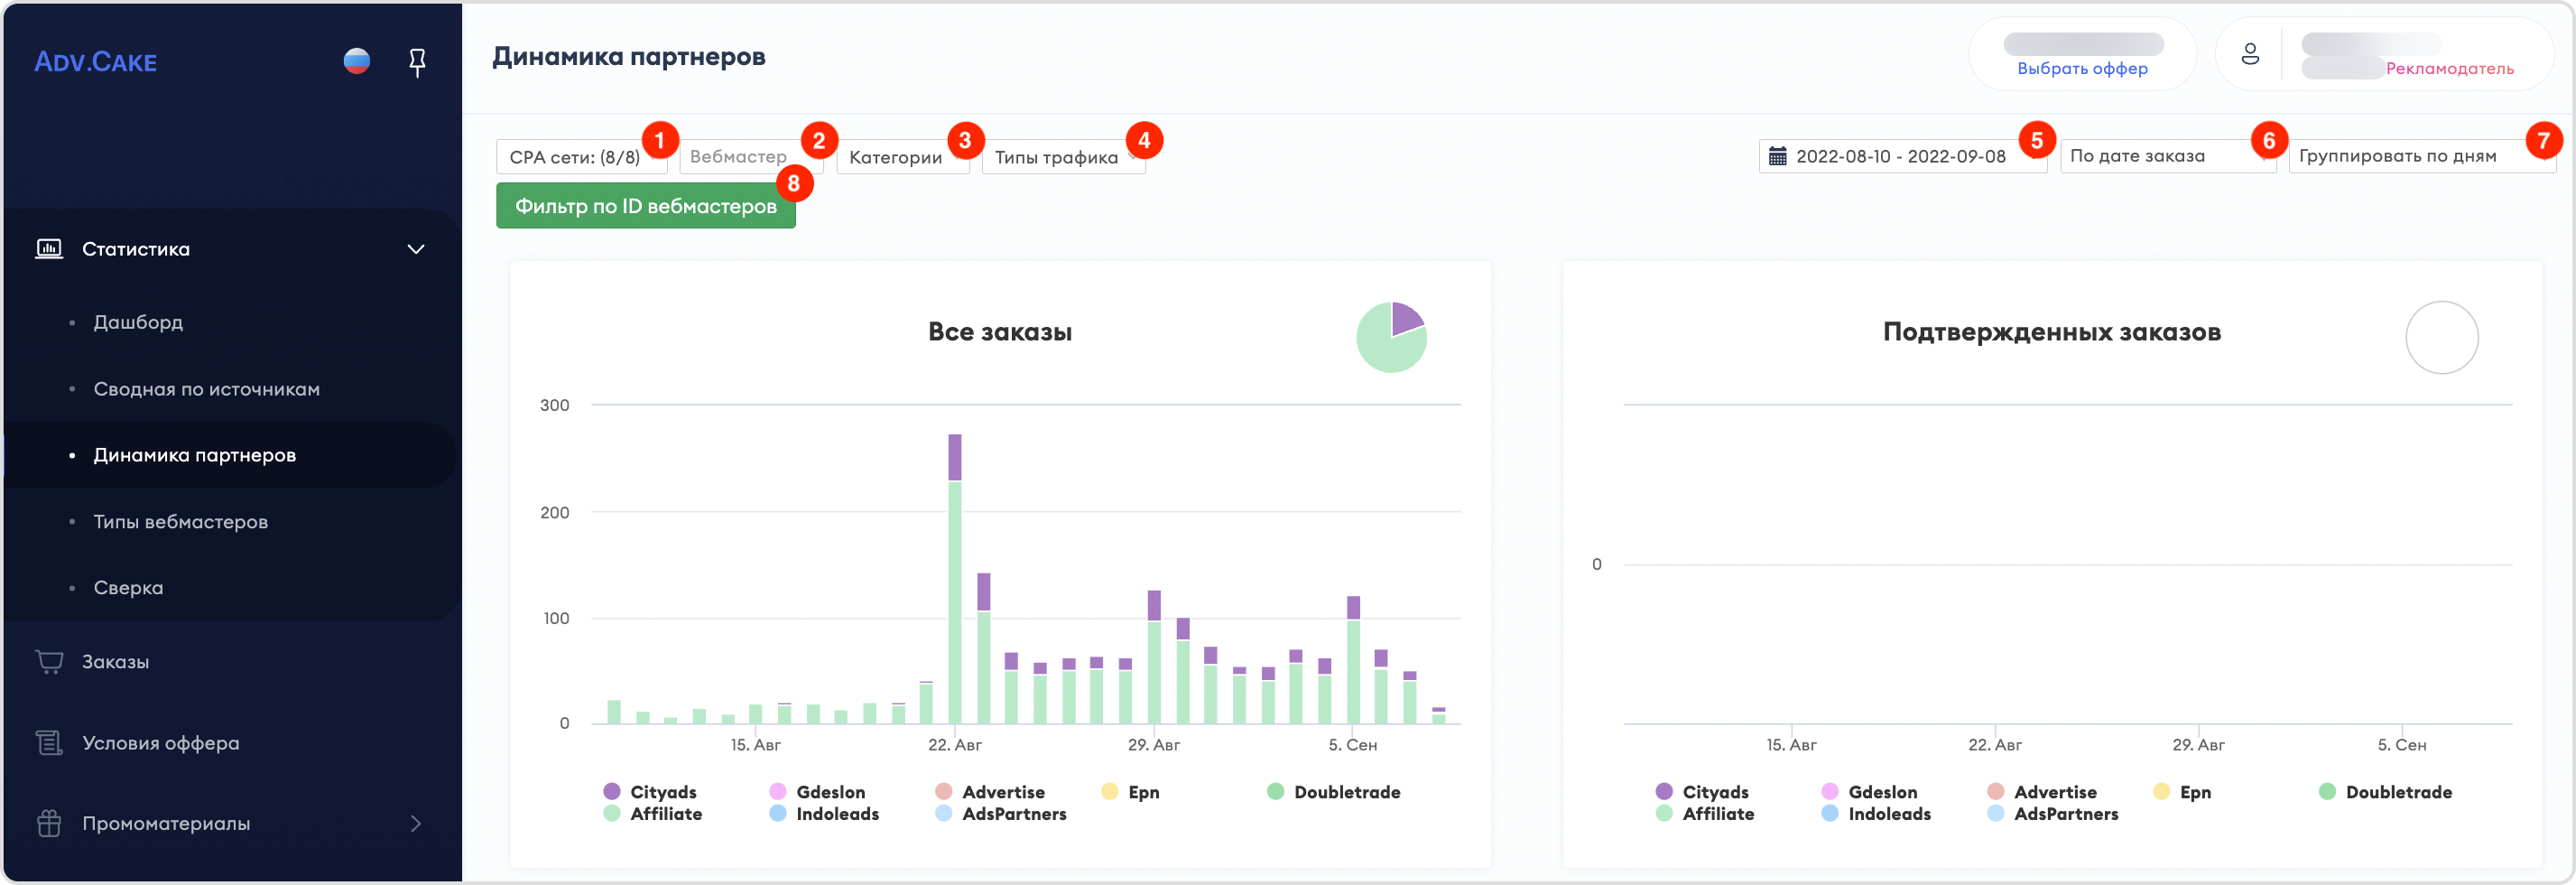
Task: Click the pie chart in Все заказы
Action: point(1391,337)
